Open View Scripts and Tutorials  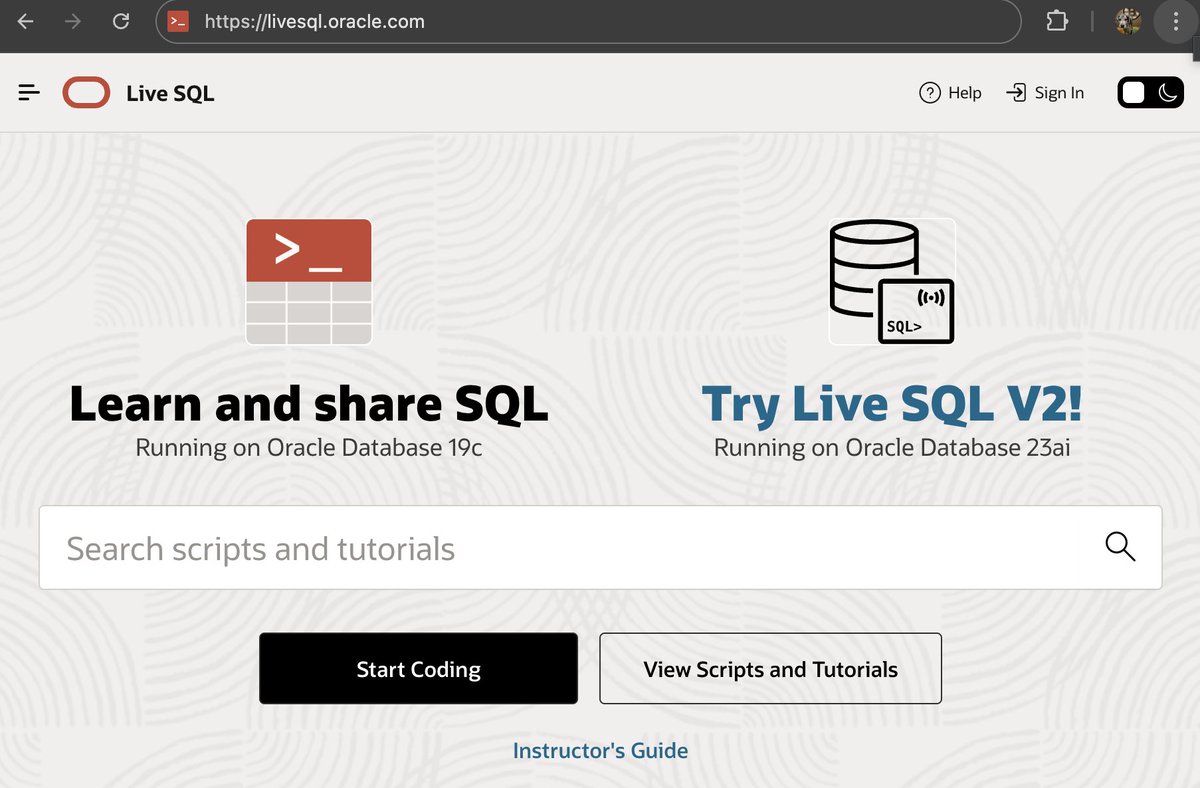[x=770, y=669]
